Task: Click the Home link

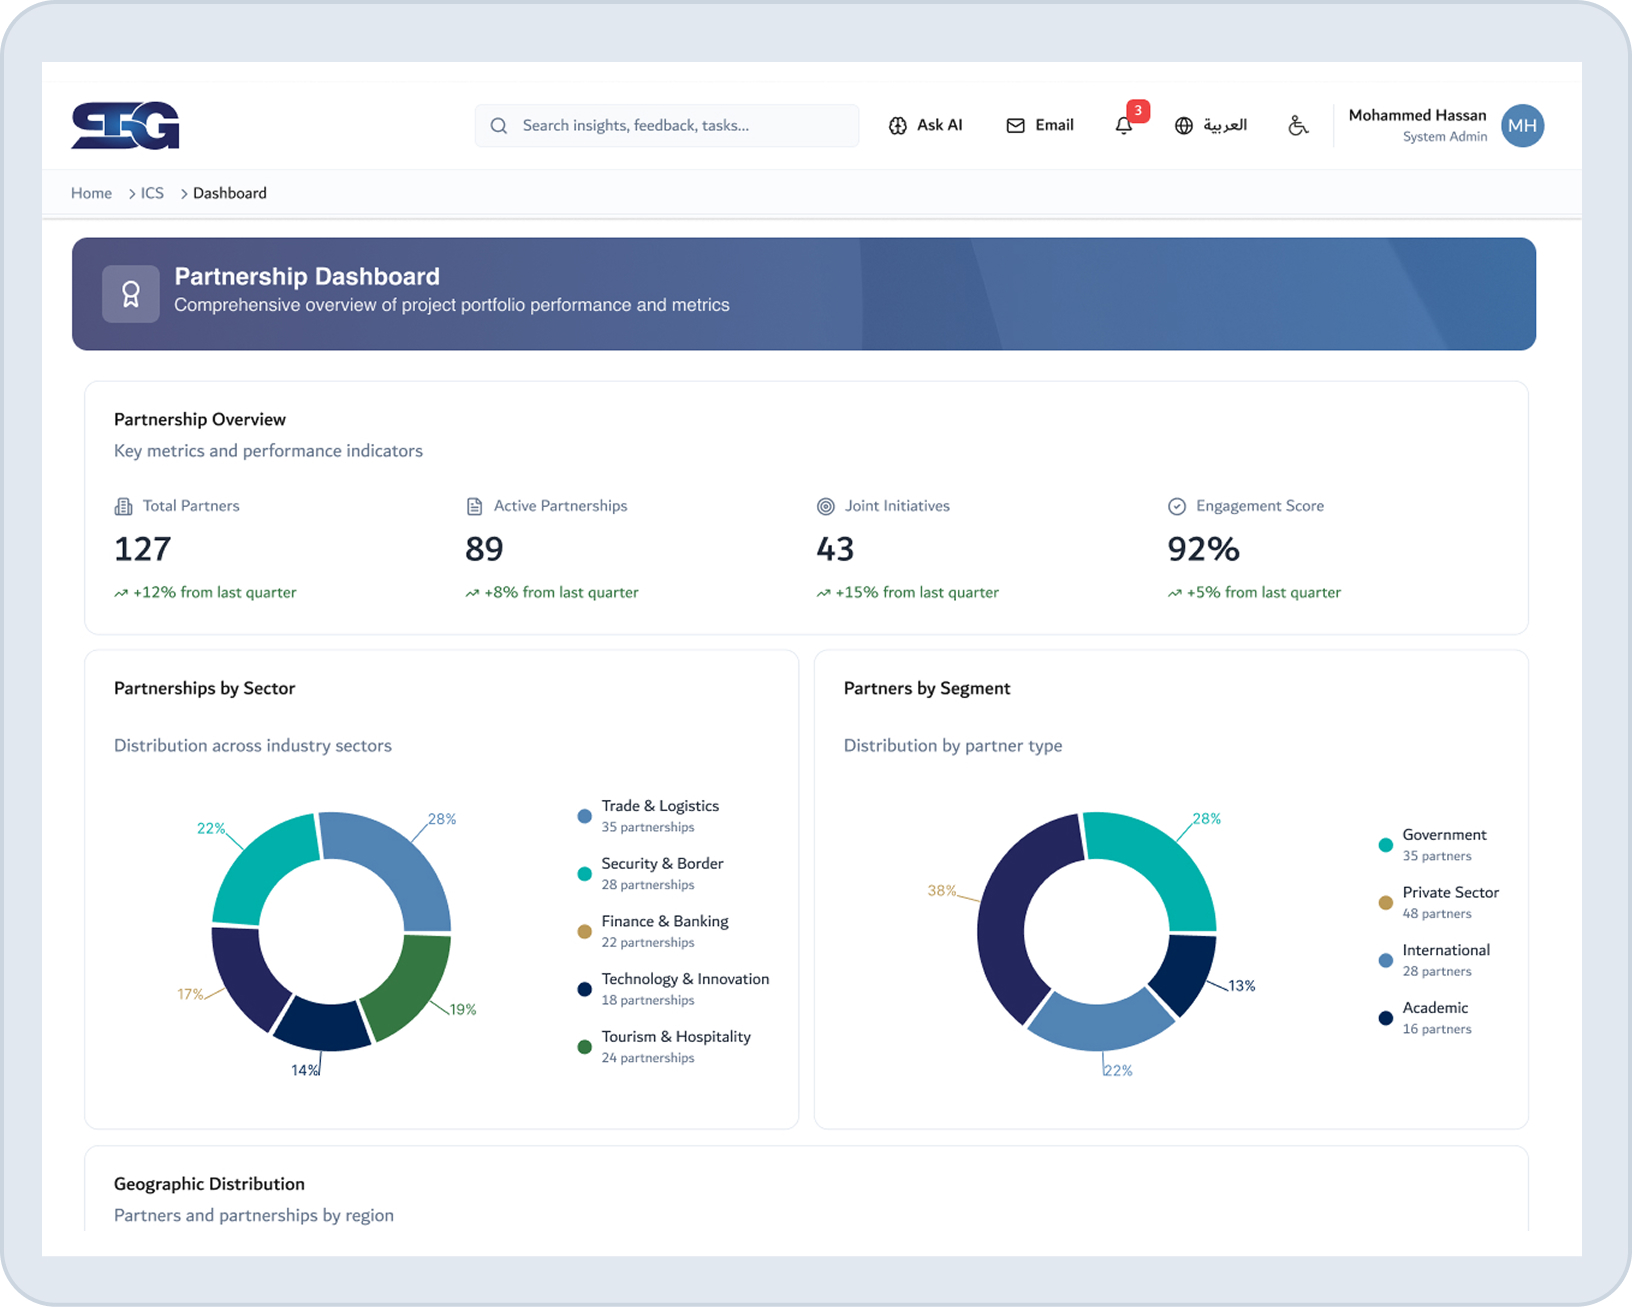Action: [x=91, y=193]
